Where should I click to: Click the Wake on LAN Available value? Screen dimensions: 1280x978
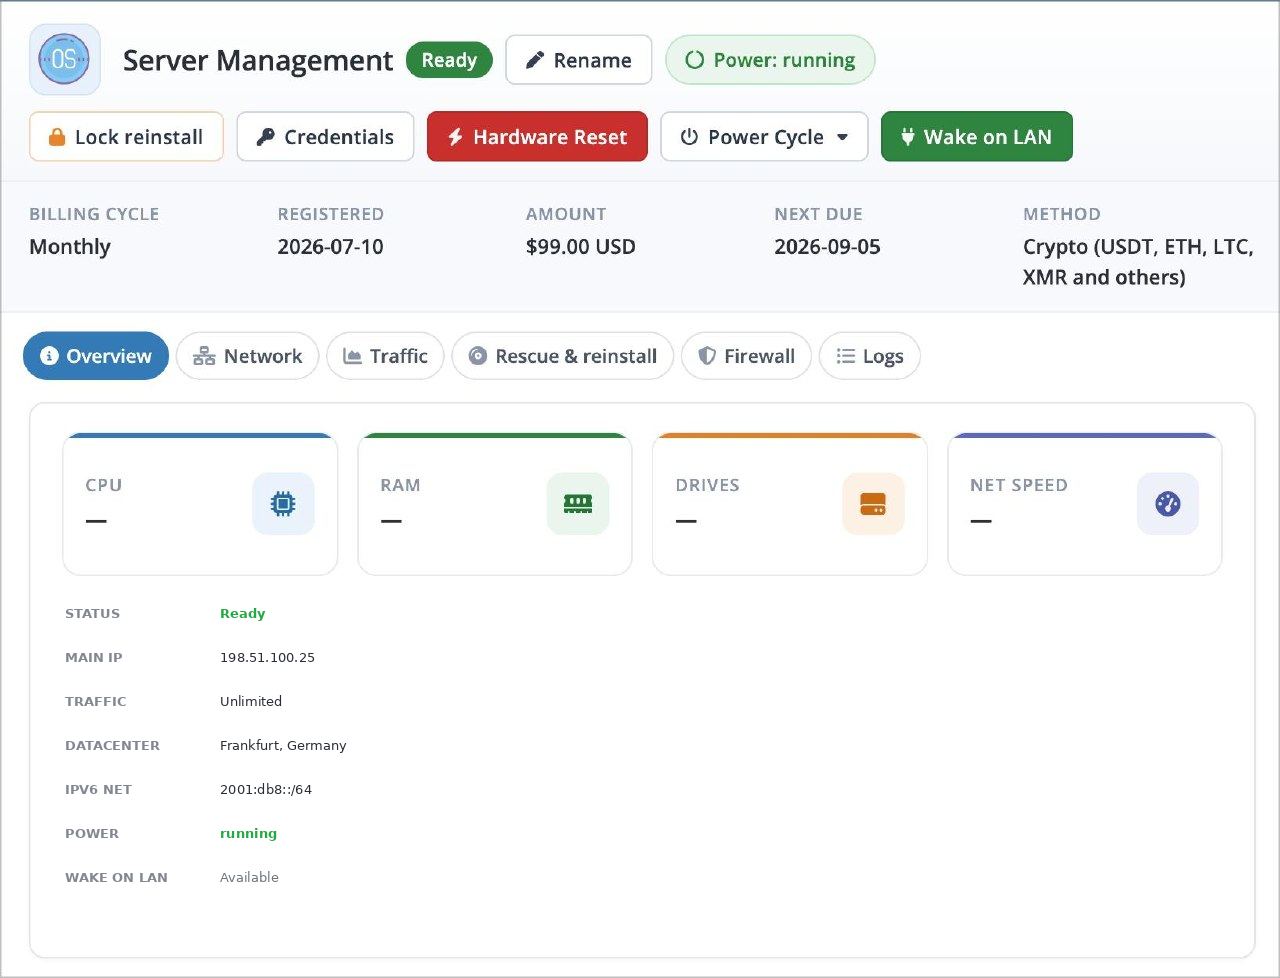pos(249,878)
